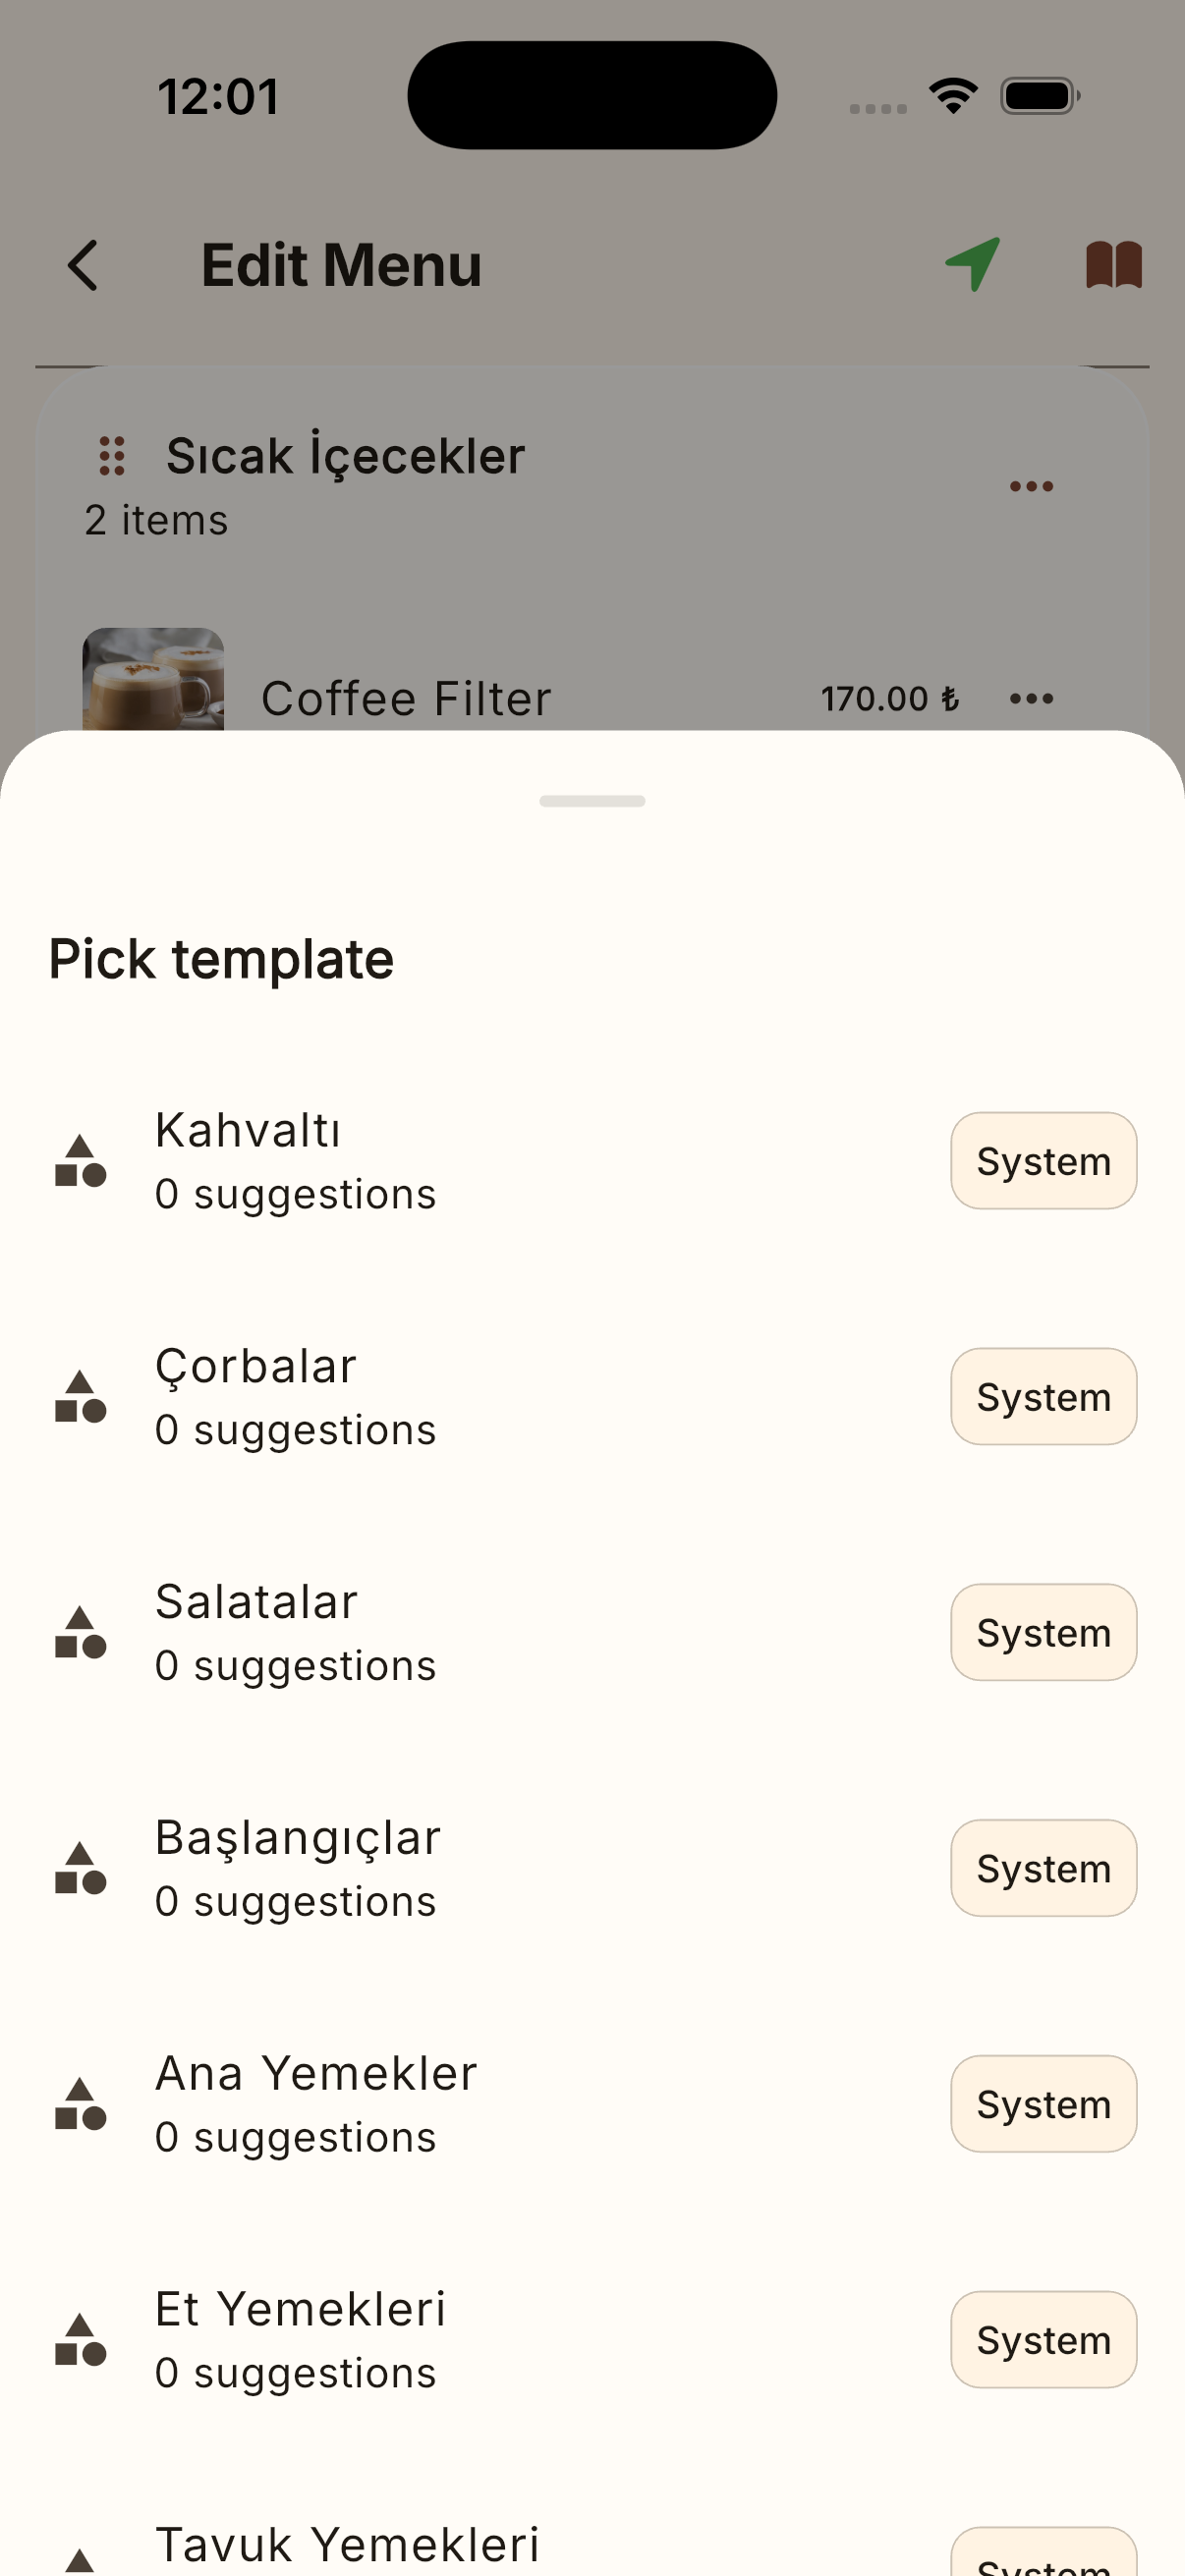
Task: Grab the Sıcak İçecekler drag handle
Action: point(112,456)
